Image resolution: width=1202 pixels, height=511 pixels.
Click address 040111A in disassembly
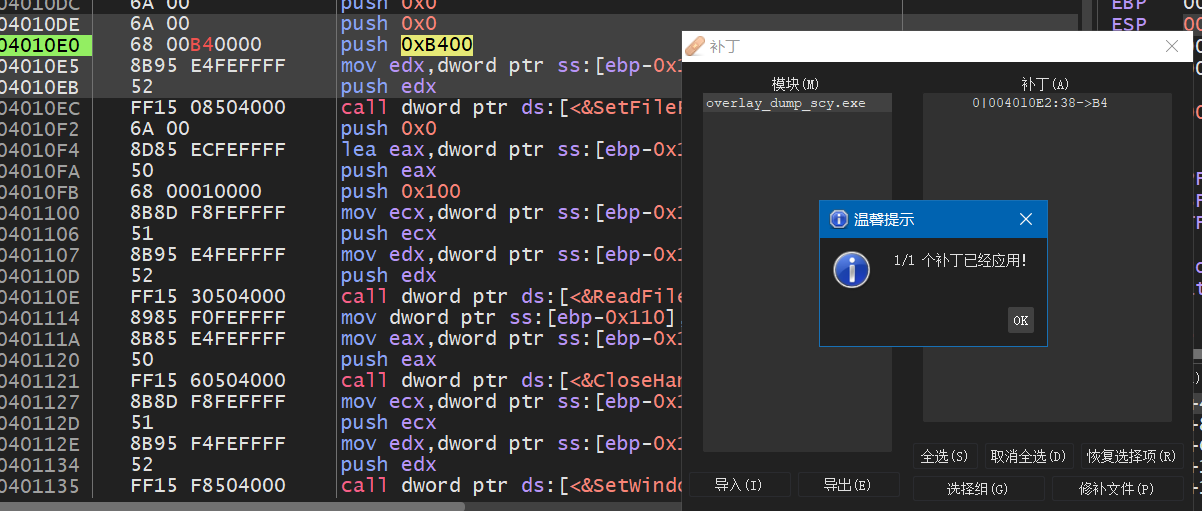pyautogui.click(x=40, y=338)
